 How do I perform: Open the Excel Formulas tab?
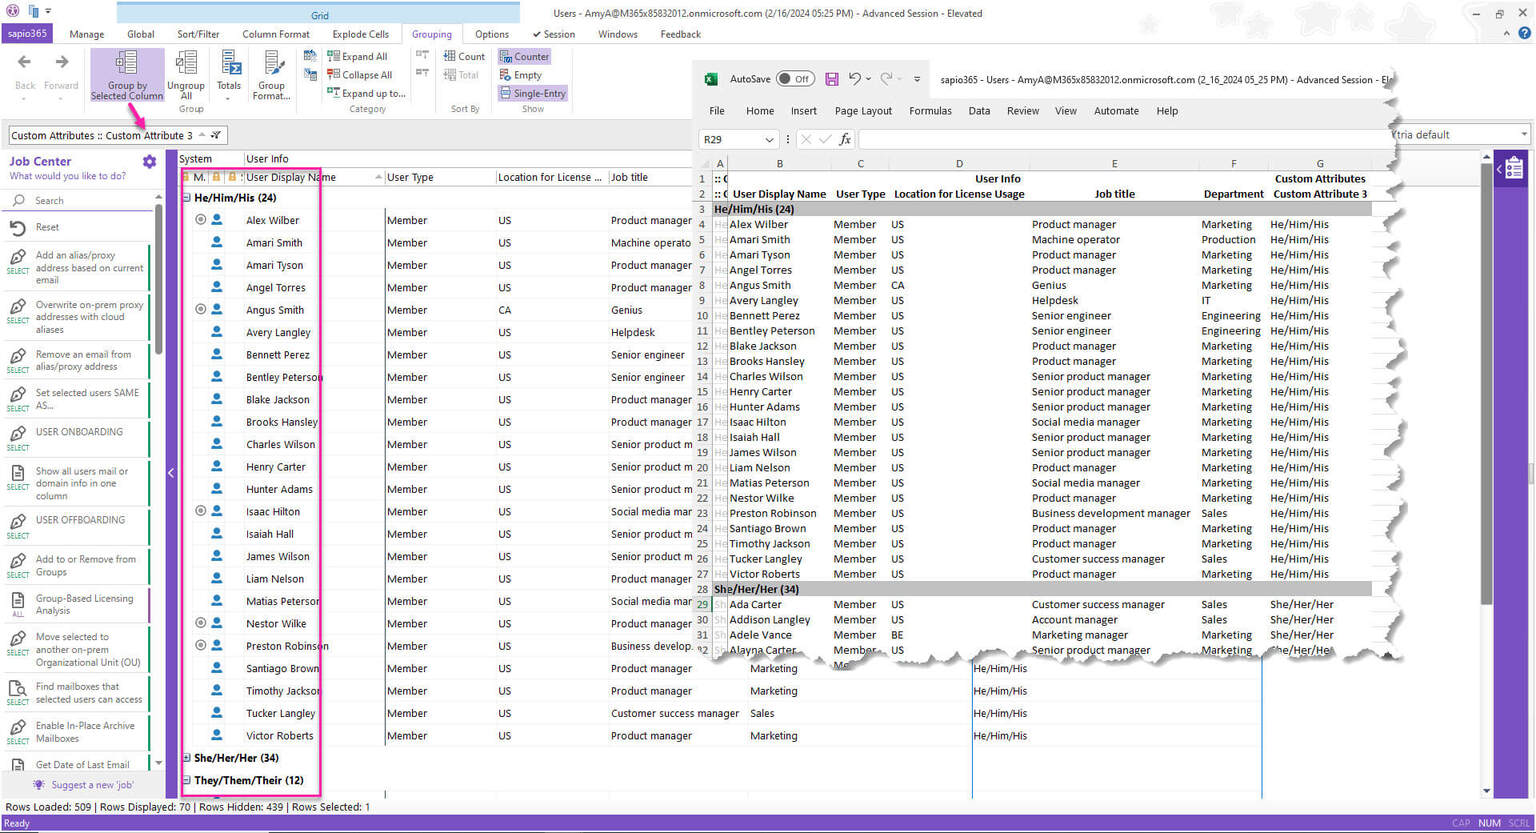coord(930,111)
